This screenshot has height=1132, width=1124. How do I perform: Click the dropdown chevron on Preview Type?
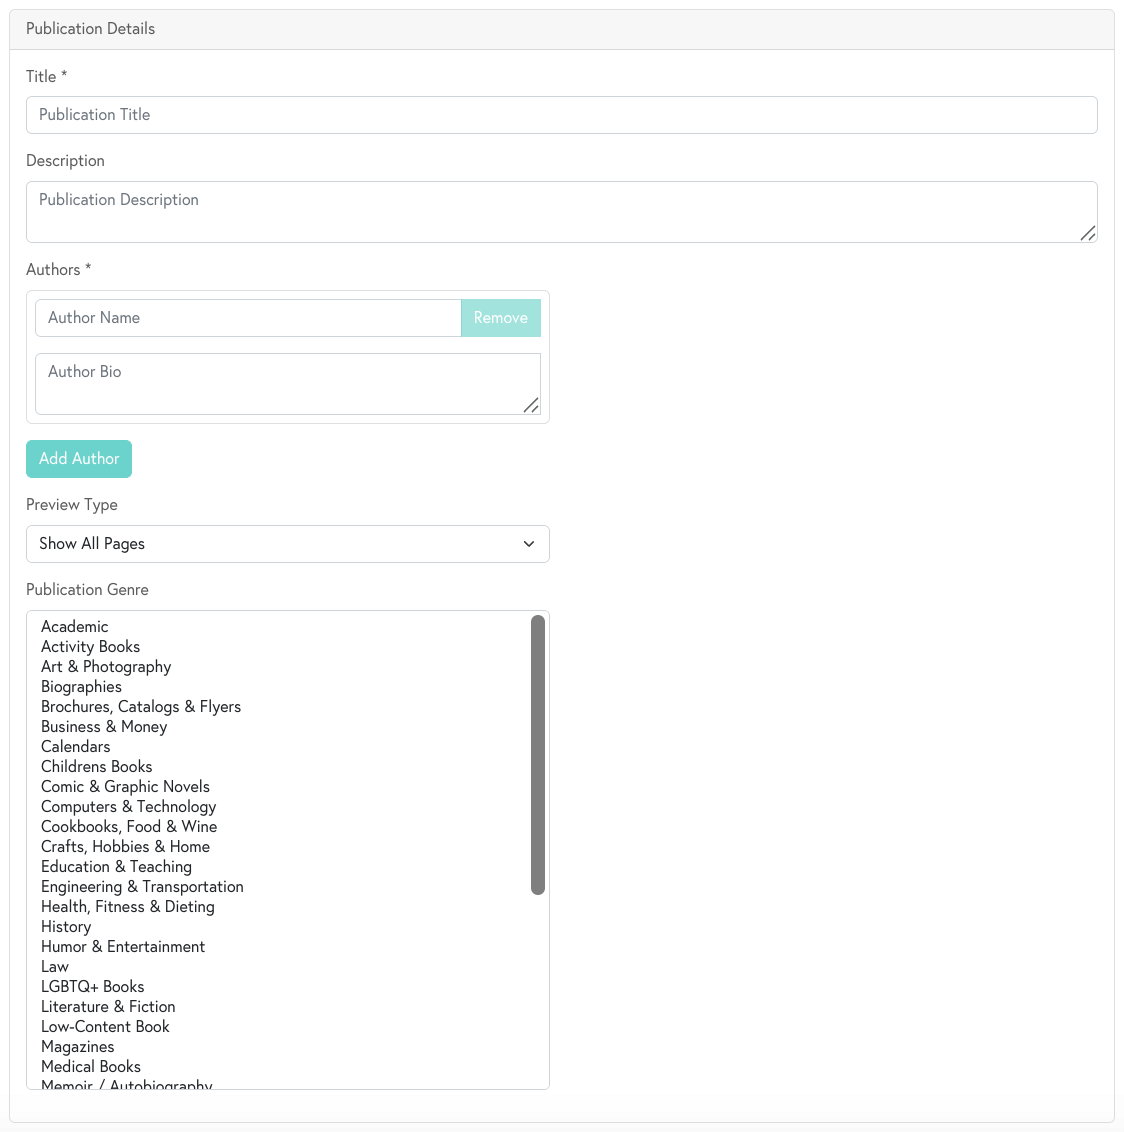coord(529,544)
